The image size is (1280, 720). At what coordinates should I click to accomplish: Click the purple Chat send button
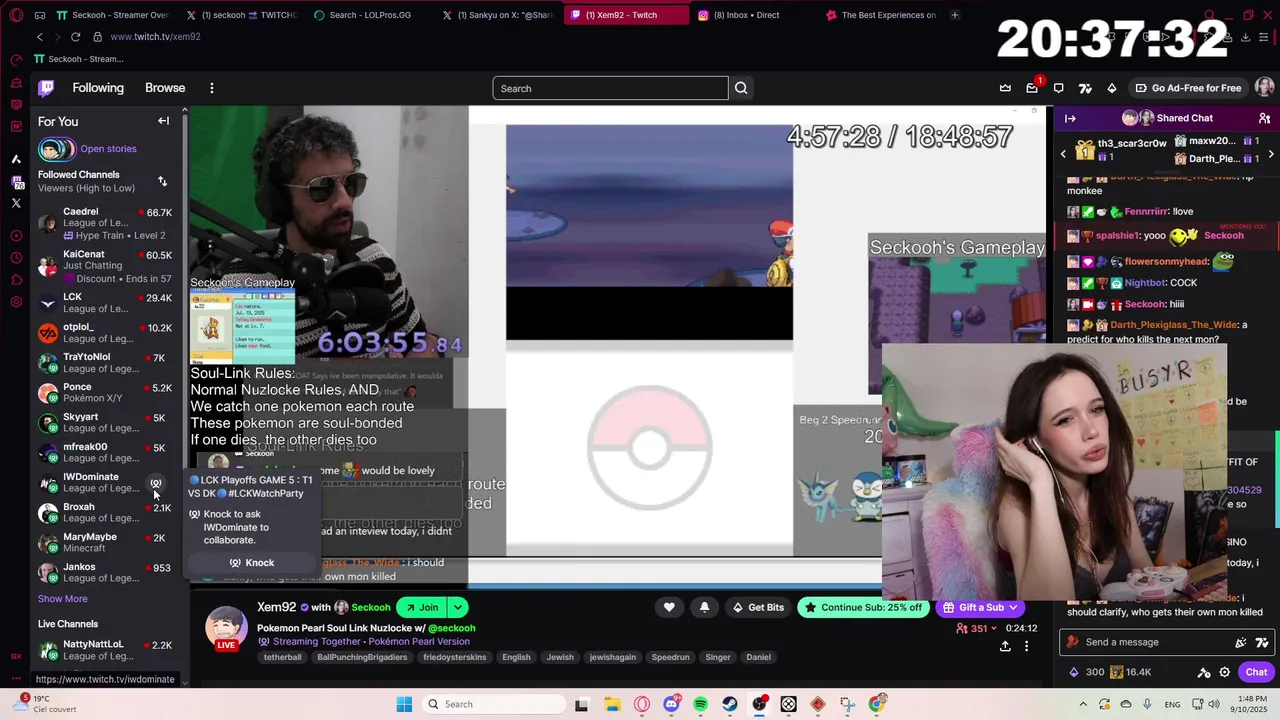coord(1256,672)
